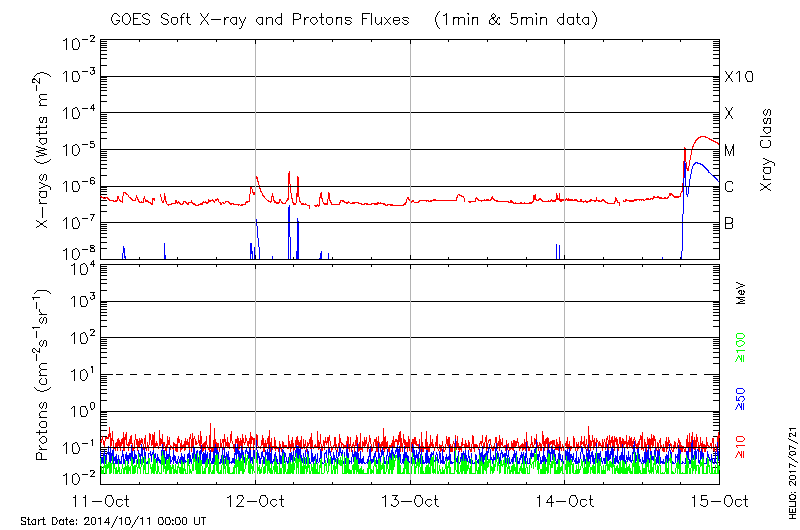The image size is (800, 530).
Task: Select the 15-Oct date tick label
Action: click(718, 502)
